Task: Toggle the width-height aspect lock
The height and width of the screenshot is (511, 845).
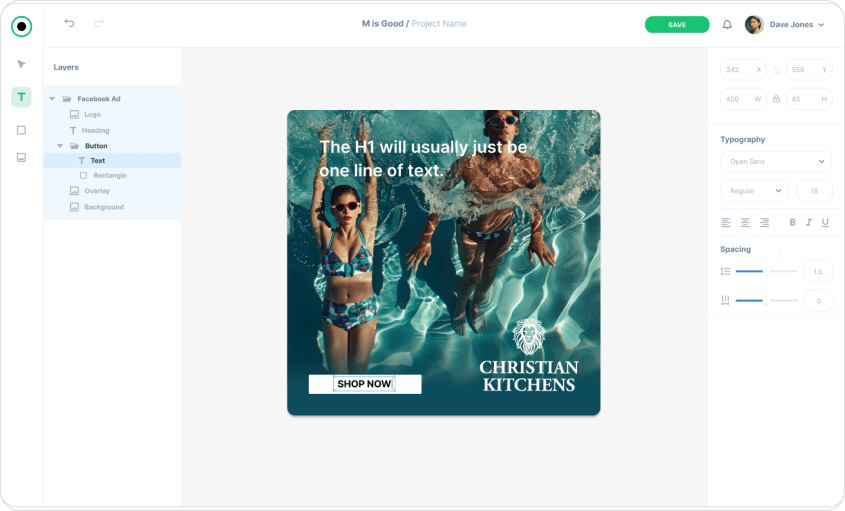Action: (x=776, y=99)
